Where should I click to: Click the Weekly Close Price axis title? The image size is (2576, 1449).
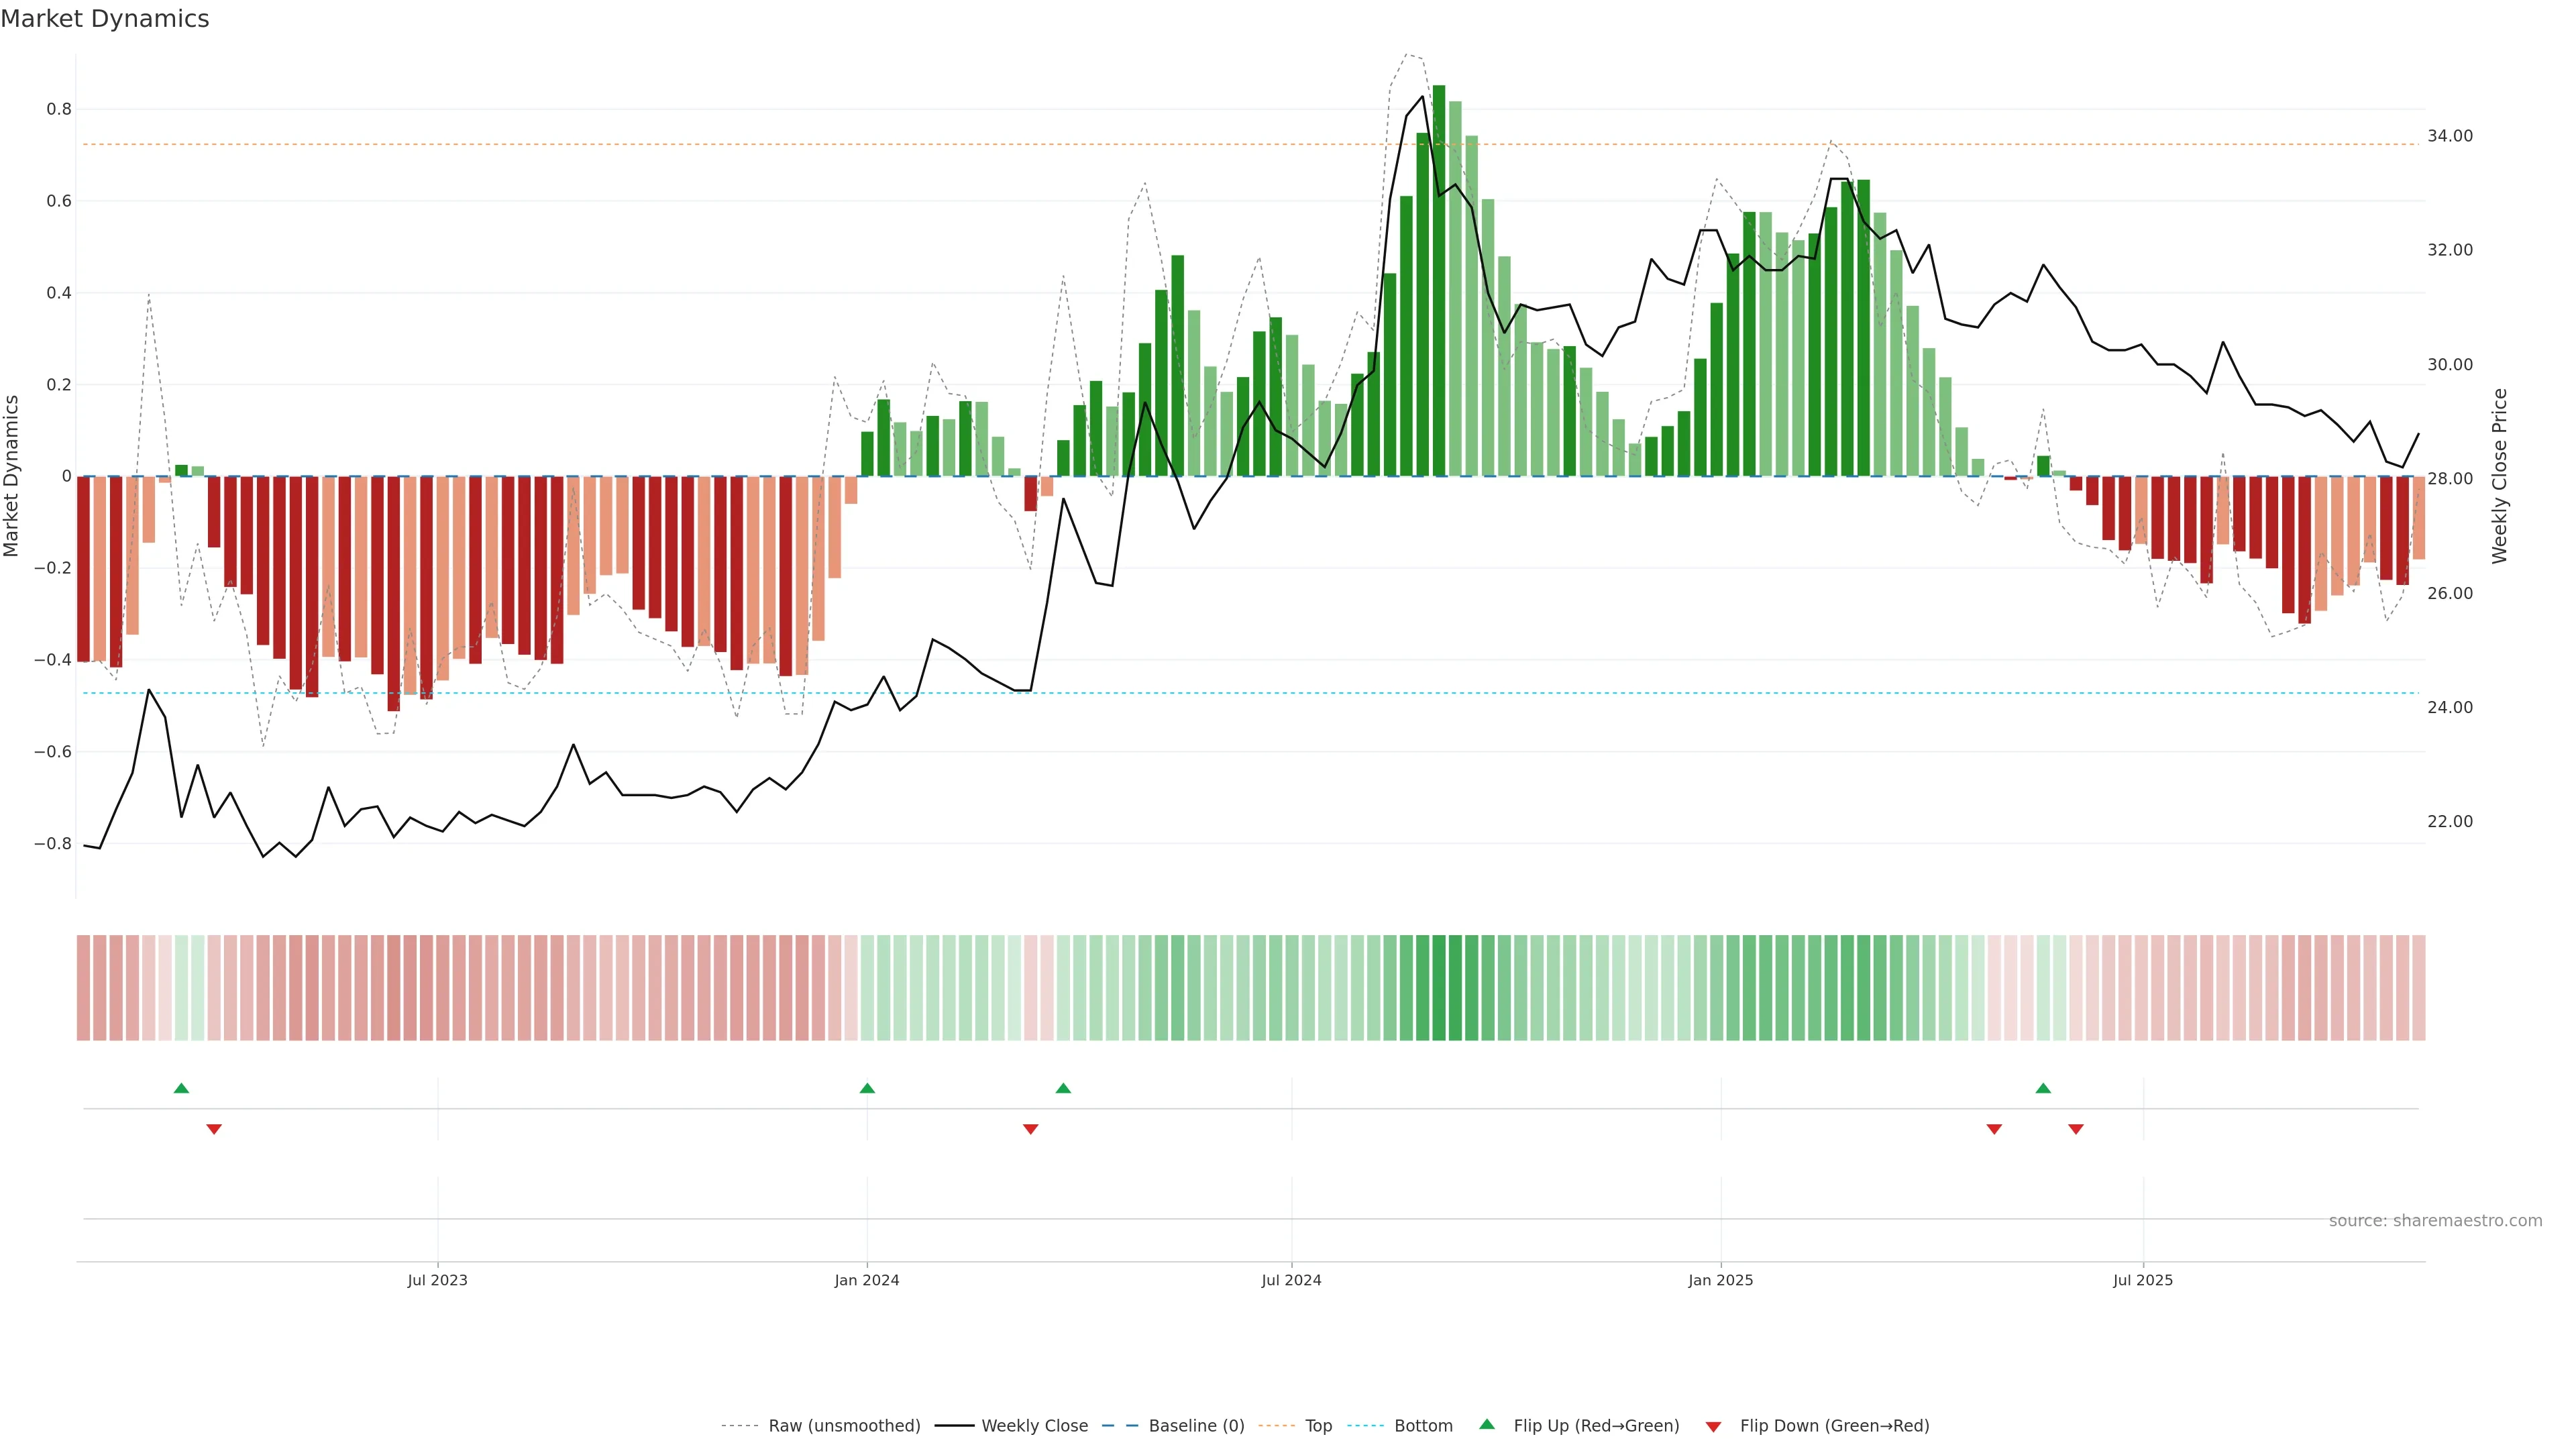pyautogui.click(x=2499, y=476)
